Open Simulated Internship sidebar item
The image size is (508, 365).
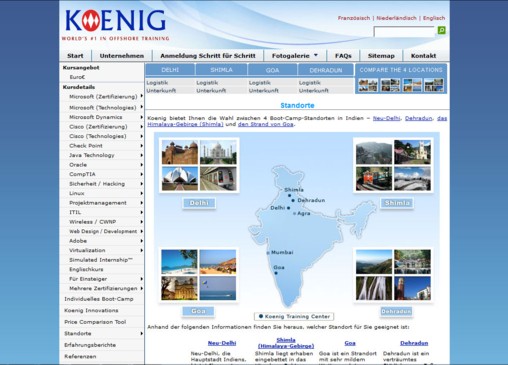click(101, 260)
